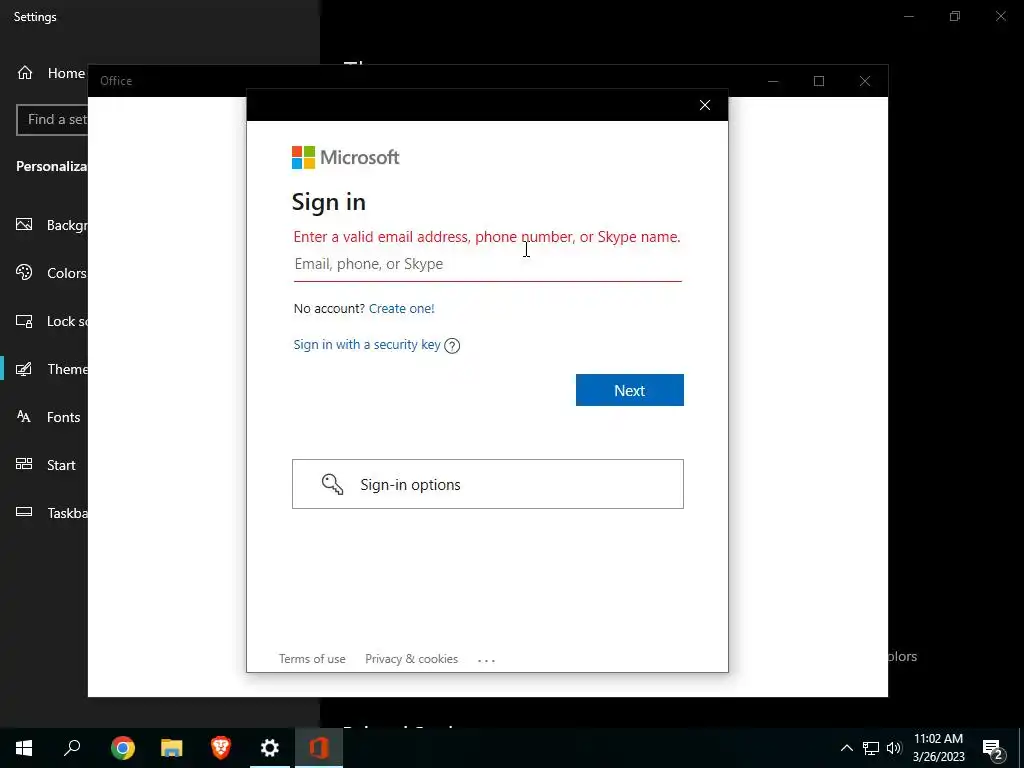
Task: Minimize the Settings window
Action: point(909,16)
